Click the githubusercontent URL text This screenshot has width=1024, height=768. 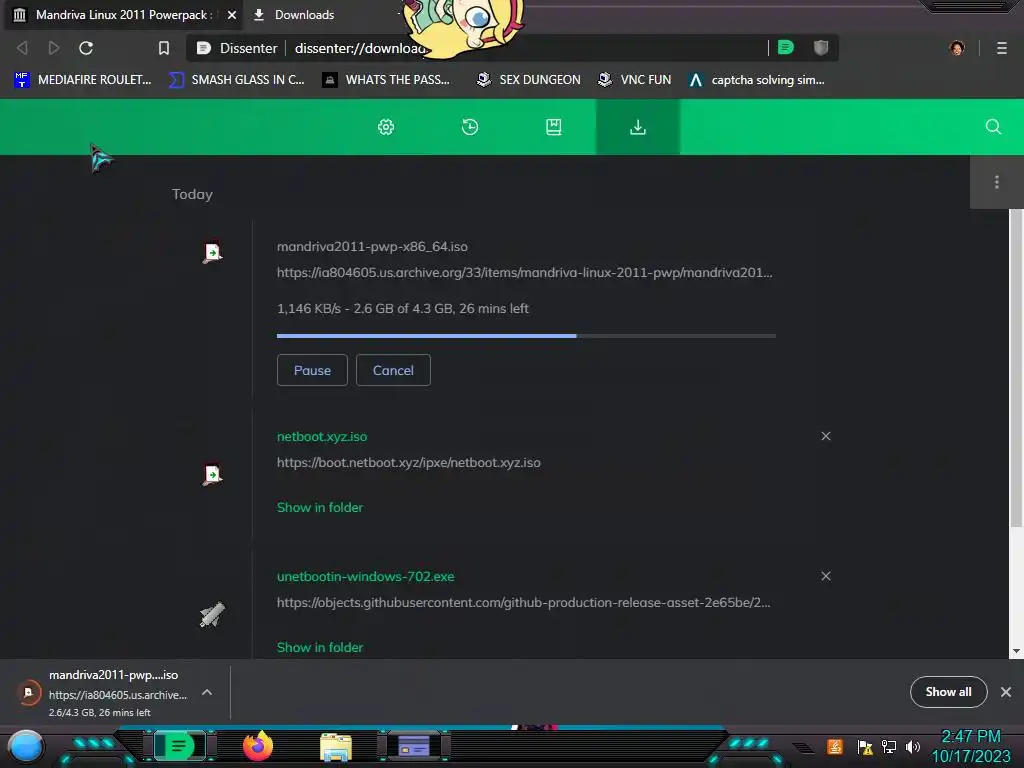(524, 602)
